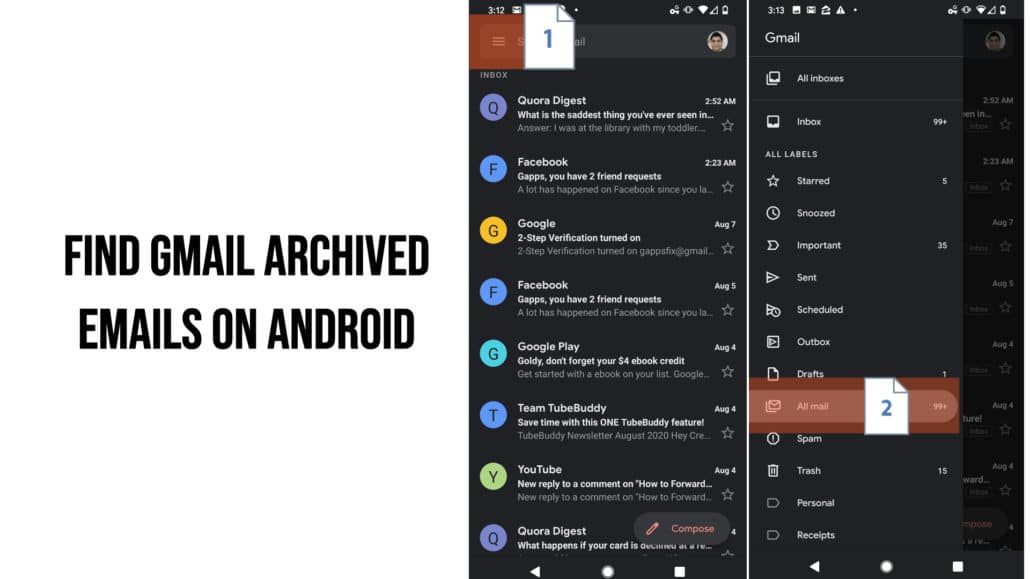Select the yellow Google sender avatar

click(x=493, y=231)
